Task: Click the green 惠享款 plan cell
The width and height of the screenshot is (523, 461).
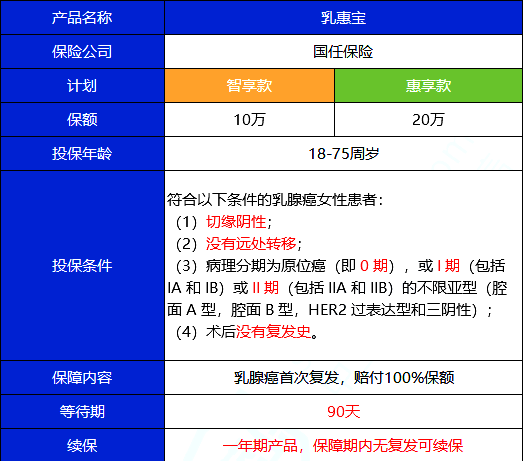Action: 429,85
